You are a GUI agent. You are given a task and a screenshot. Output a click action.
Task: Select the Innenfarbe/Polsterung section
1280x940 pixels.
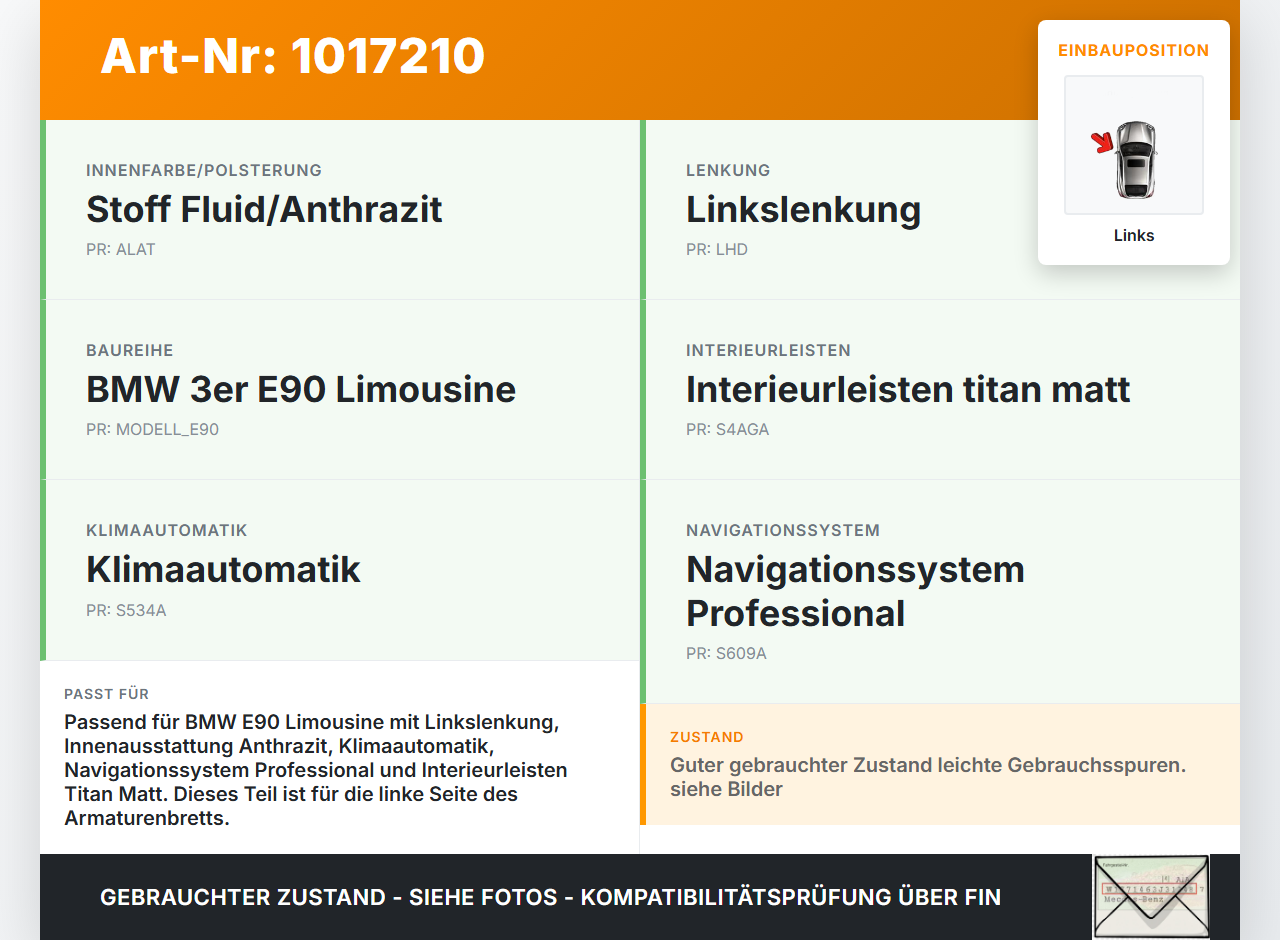pos(264,209)
